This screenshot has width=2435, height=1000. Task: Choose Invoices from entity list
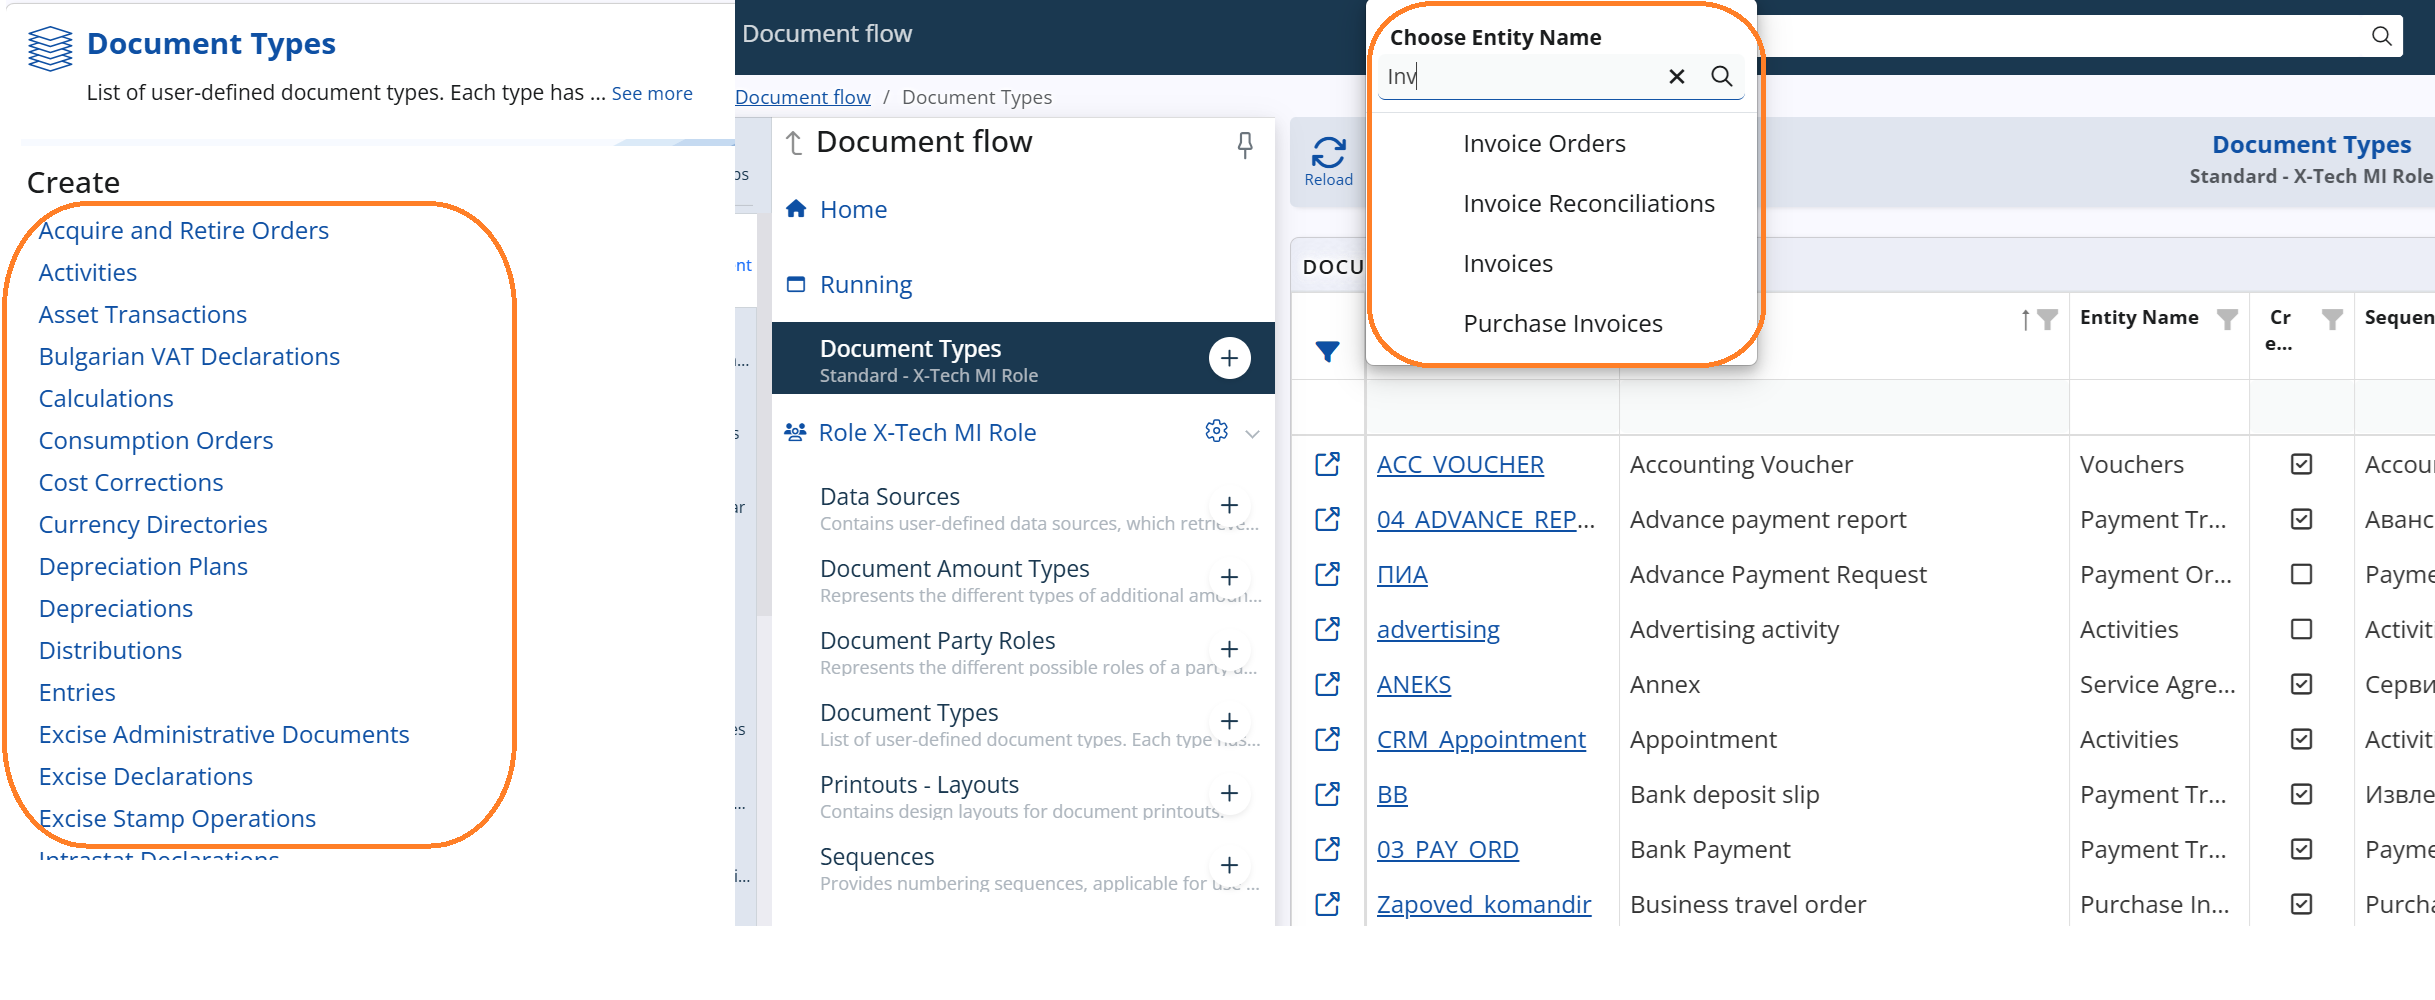click(x=1508, y=264)
